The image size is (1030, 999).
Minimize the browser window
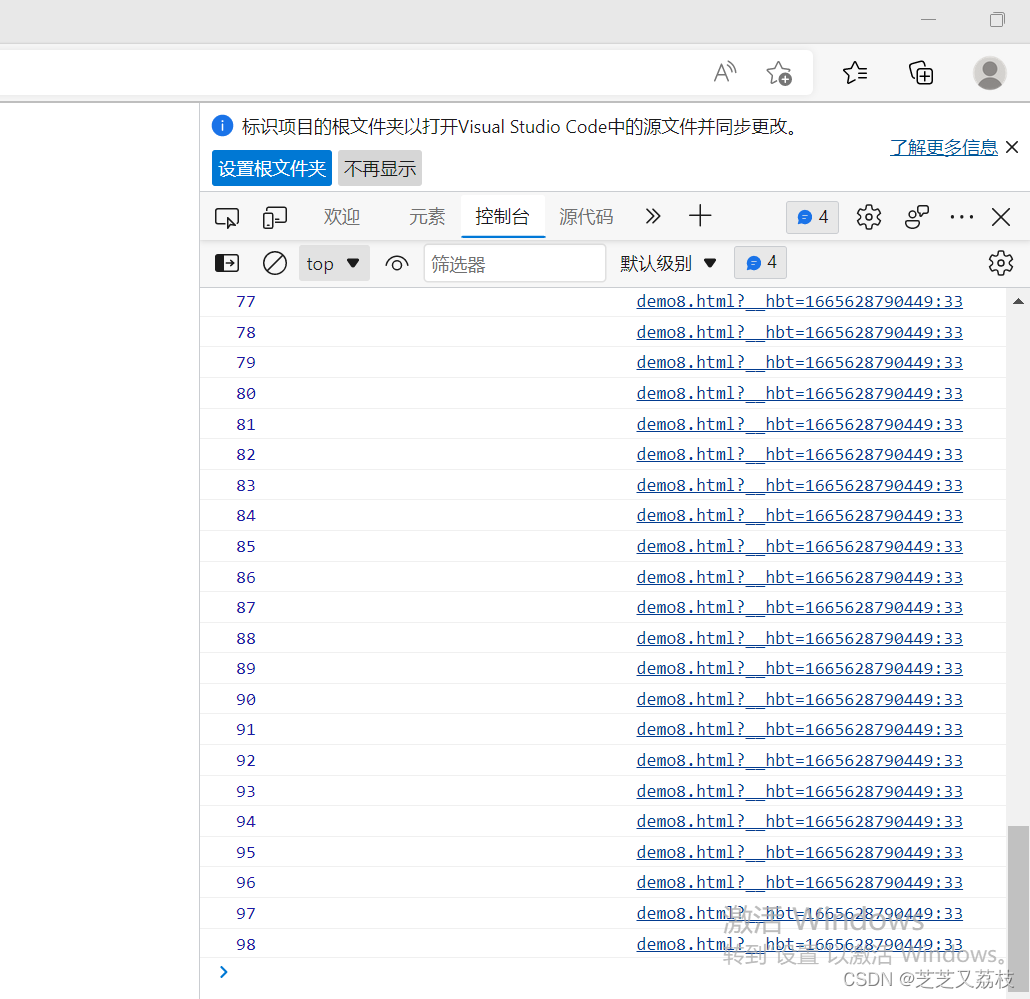click(928, 20)
